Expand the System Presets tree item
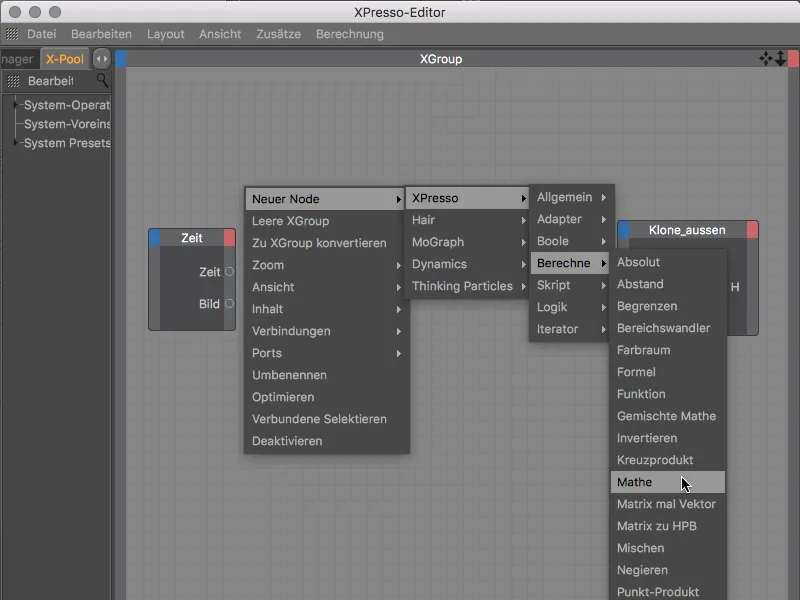 pyautogui.click(x=15, y=143)
